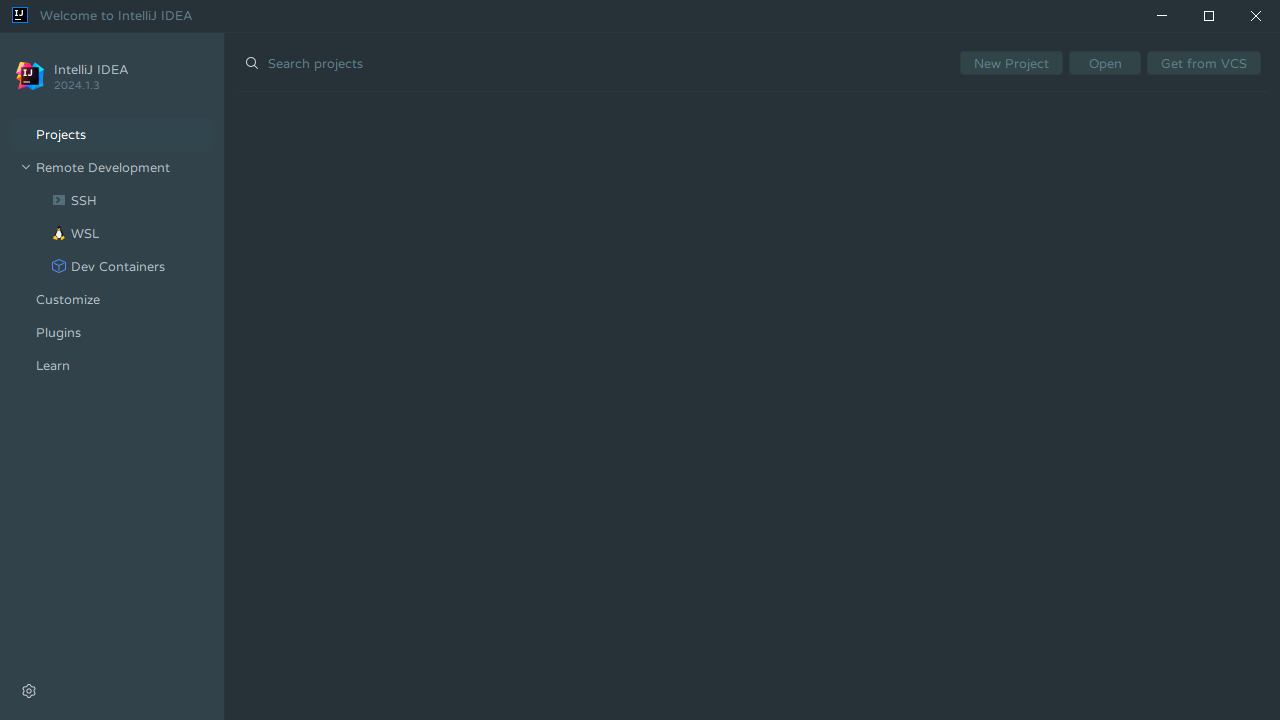Click the Dev Containers cube icon
The width and height of the screenshot is (1280, 720).
pyautogui.click(x=59, y=266)
